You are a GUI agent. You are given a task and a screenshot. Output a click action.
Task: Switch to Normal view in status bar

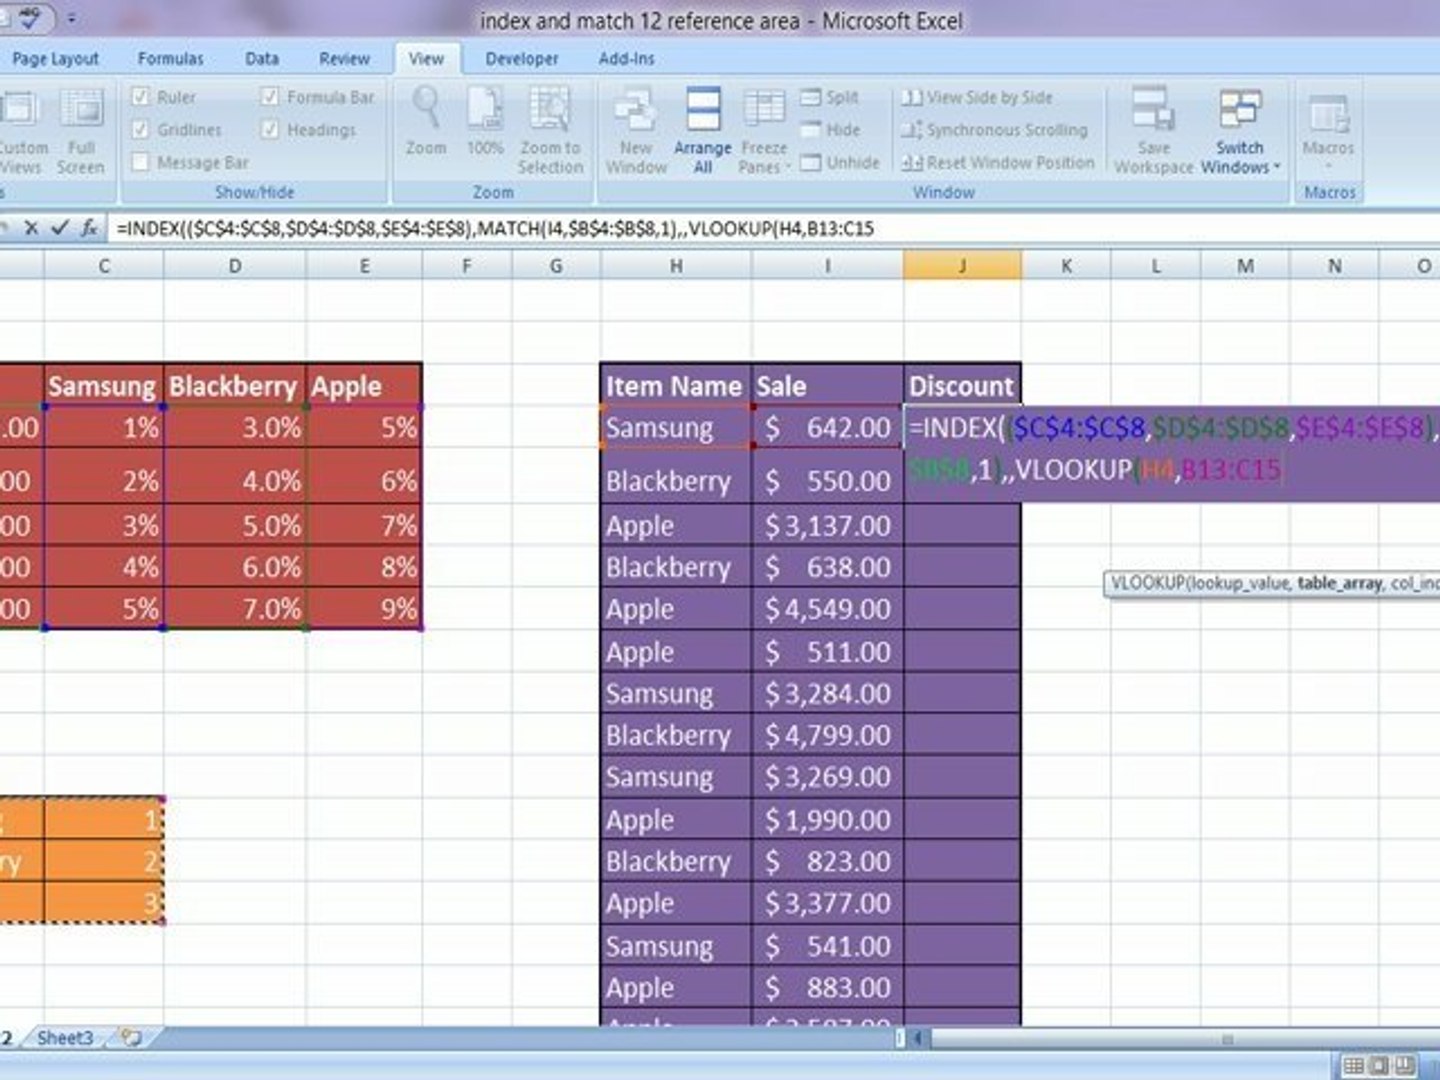point(1353,1065)
